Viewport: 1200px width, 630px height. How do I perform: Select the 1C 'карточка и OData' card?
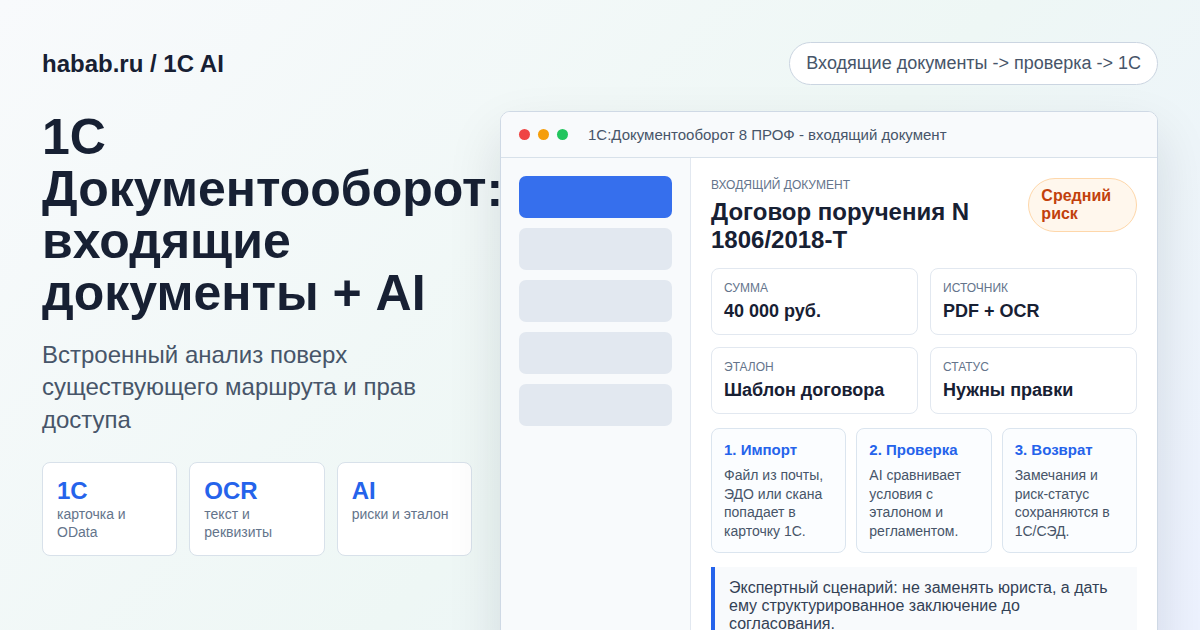coord(109,509)
